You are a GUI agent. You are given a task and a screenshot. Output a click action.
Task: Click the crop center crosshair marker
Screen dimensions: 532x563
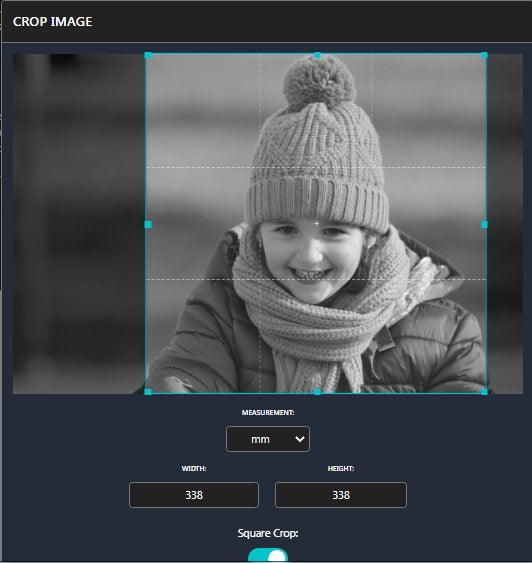(316, 223)
